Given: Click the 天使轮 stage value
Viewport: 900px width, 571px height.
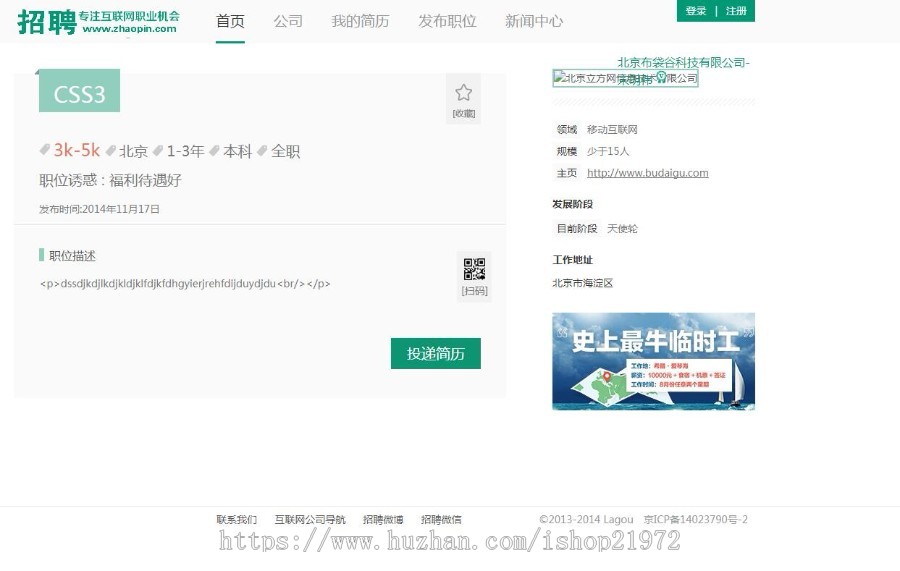Looking at the screenshot, I should coord(622,228).
